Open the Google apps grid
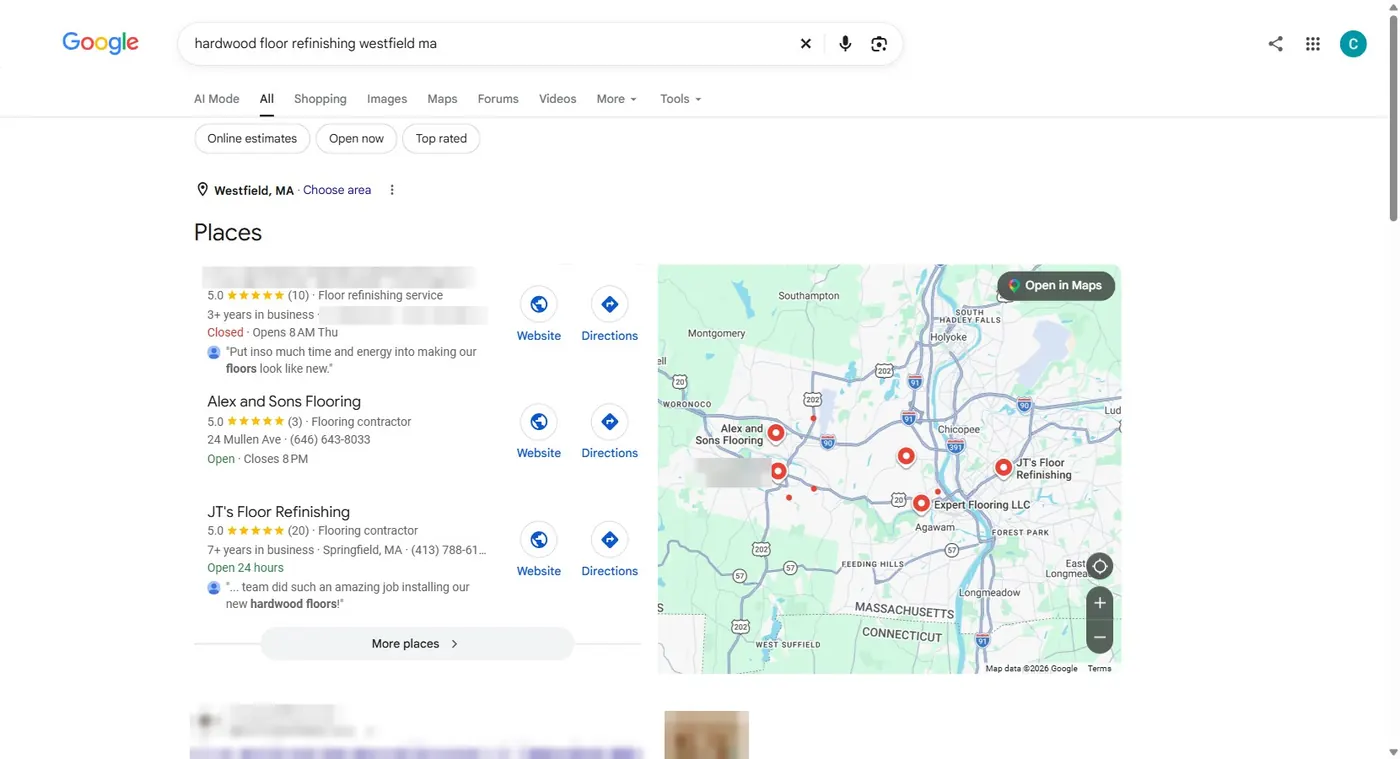This screenshot has width=1400, height=759. tap(1313, 44)
